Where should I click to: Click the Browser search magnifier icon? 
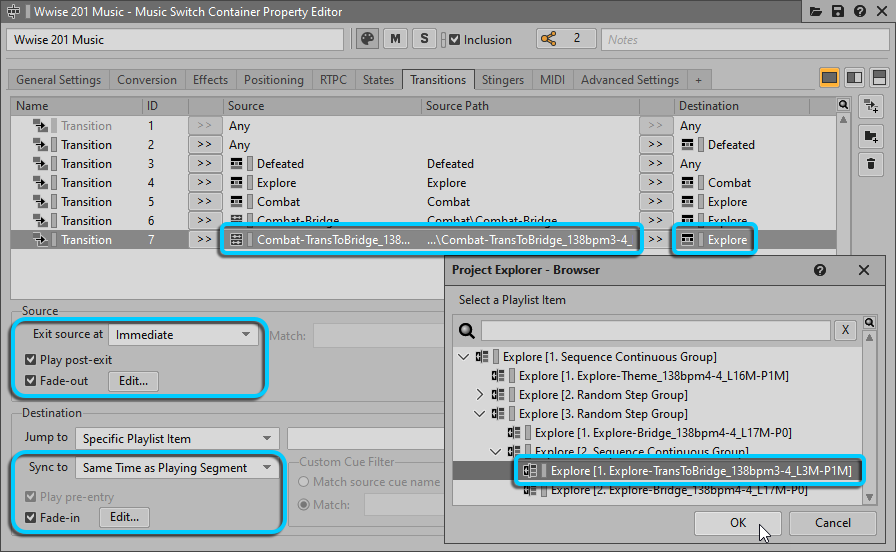(467, 330)
